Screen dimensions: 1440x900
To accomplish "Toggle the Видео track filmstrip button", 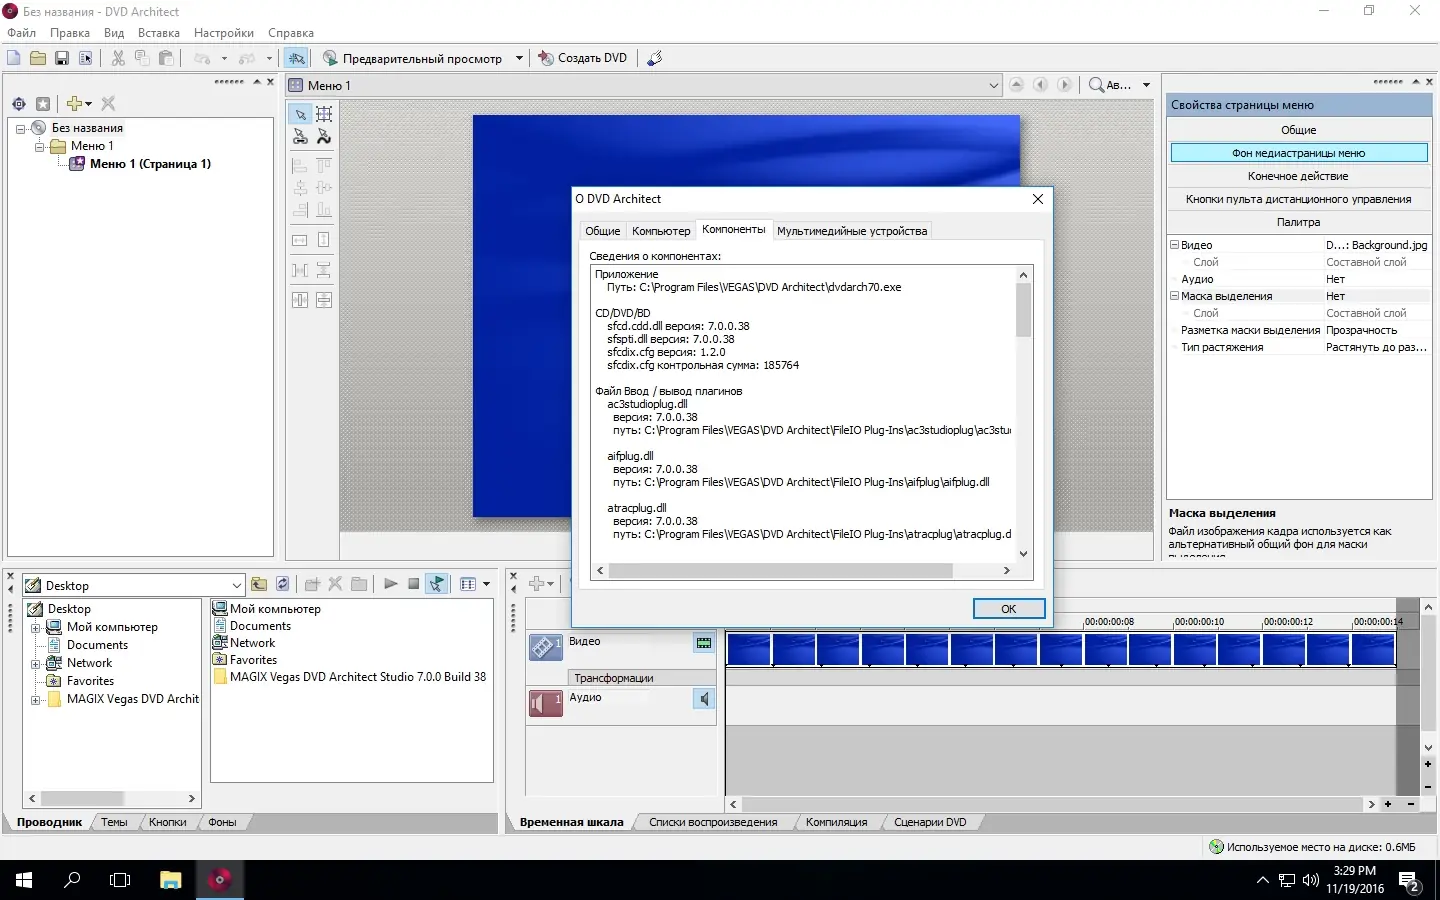I will (x=704, y=643).
